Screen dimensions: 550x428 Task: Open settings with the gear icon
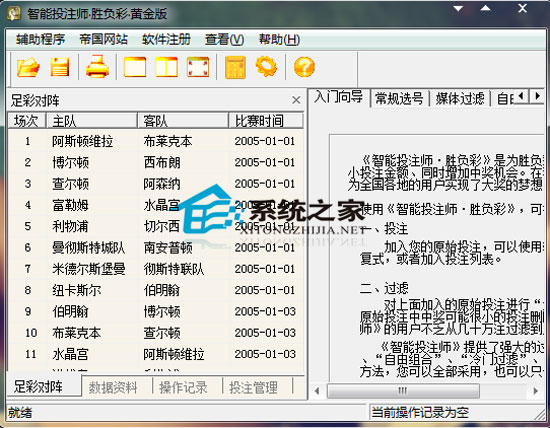[266, 66]
